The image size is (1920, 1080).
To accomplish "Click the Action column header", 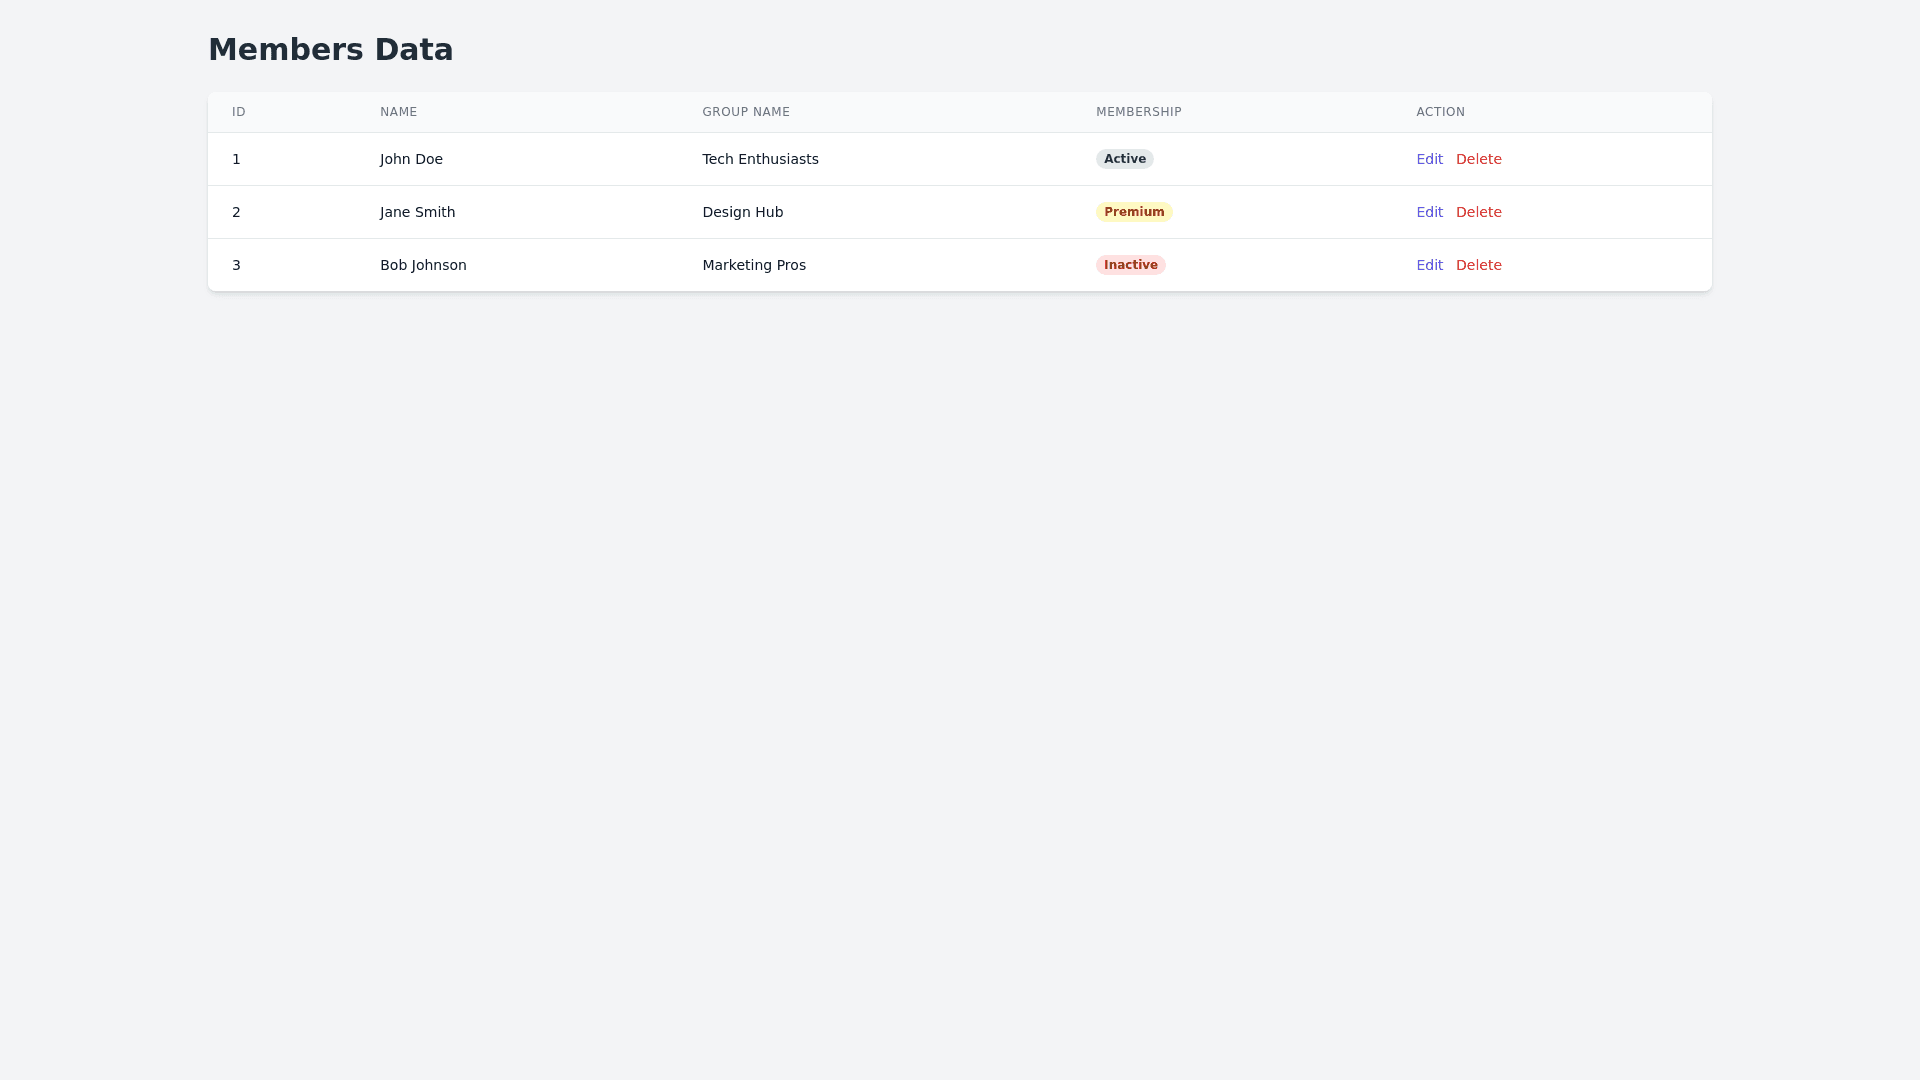I will [1440, 112].
